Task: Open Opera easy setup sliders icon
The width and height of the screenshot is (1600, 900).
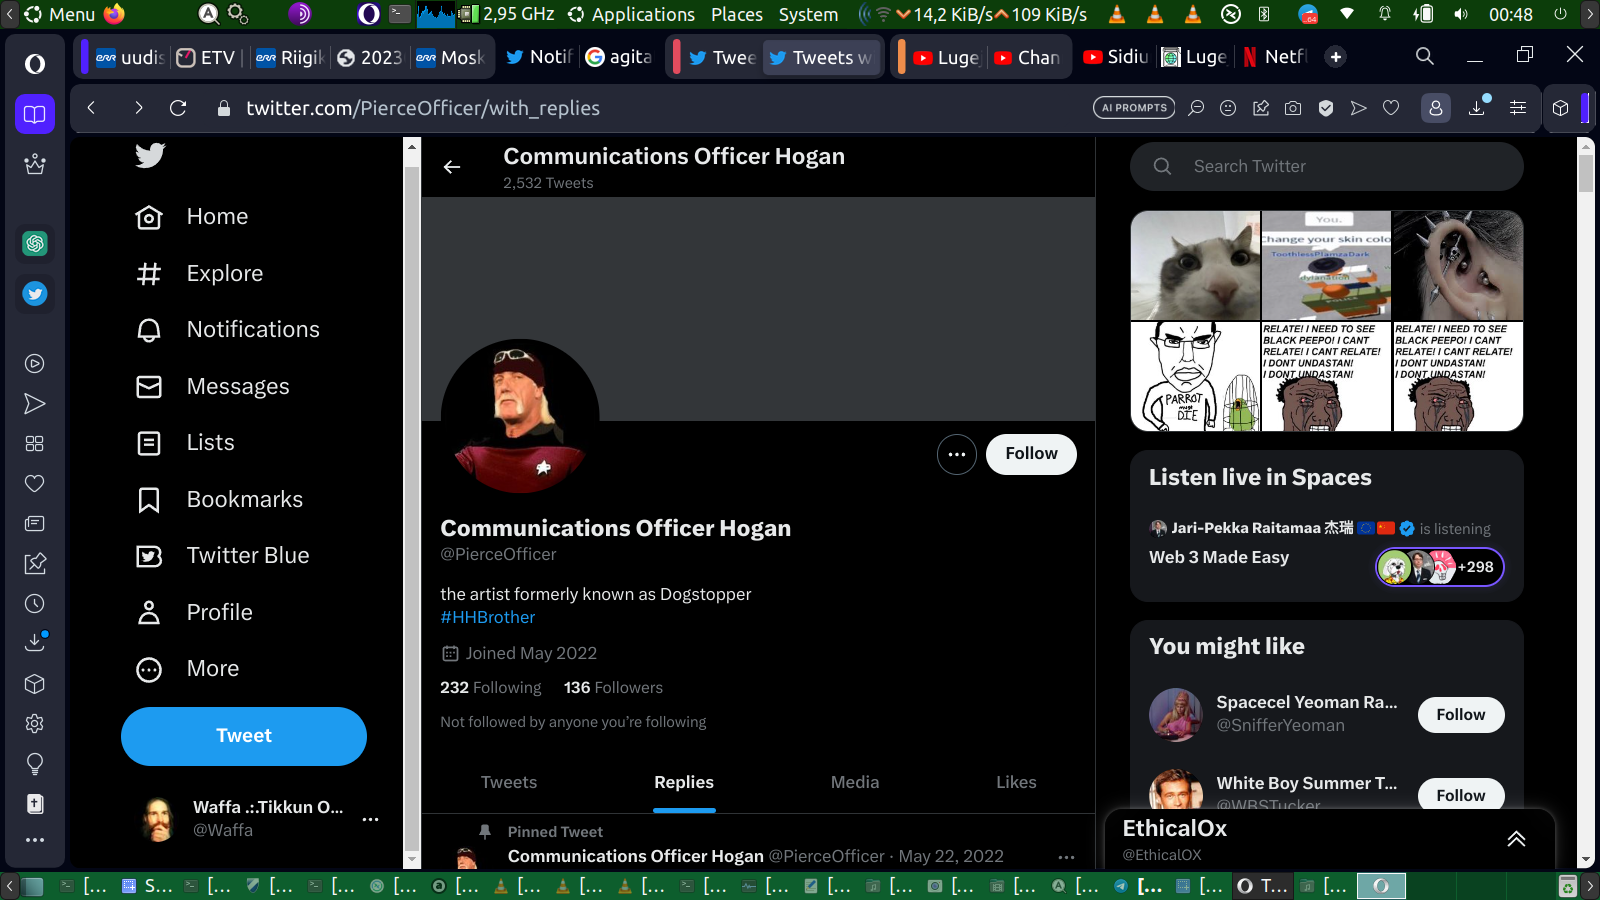Action: [1517, 108]
